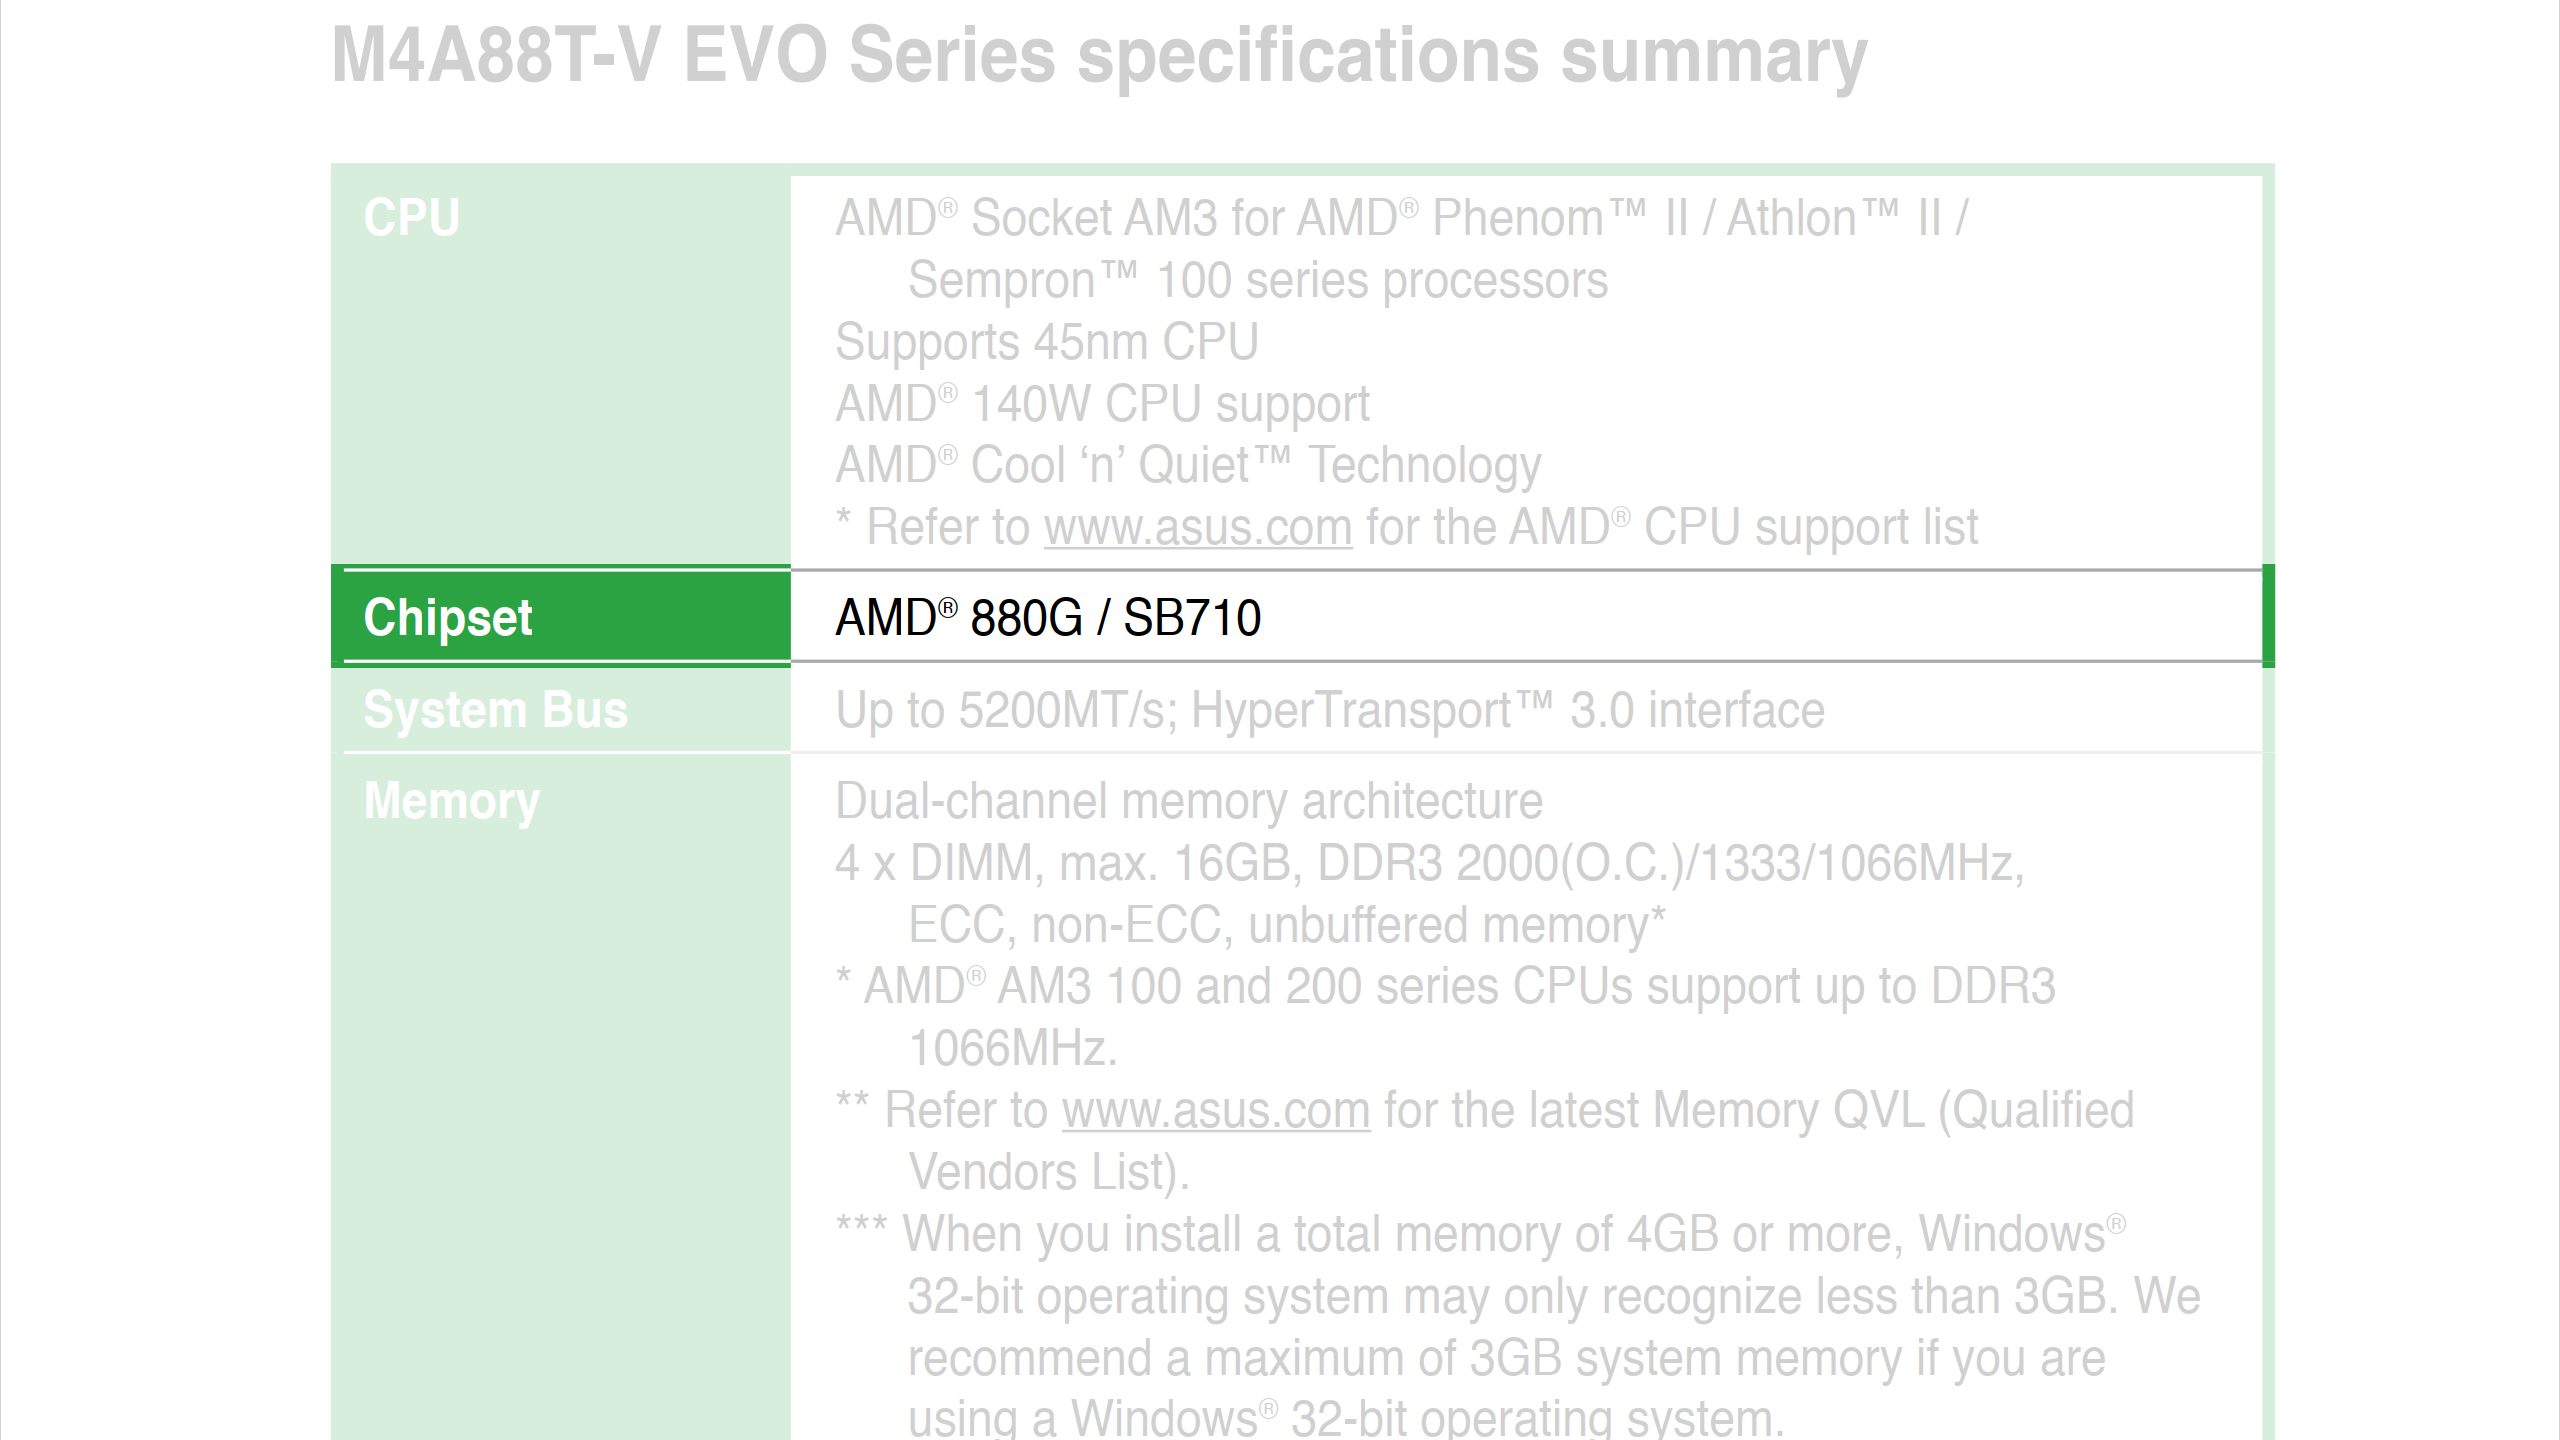
Task: Select the highlighted Chipset row label
Action: tap(448, 617)
